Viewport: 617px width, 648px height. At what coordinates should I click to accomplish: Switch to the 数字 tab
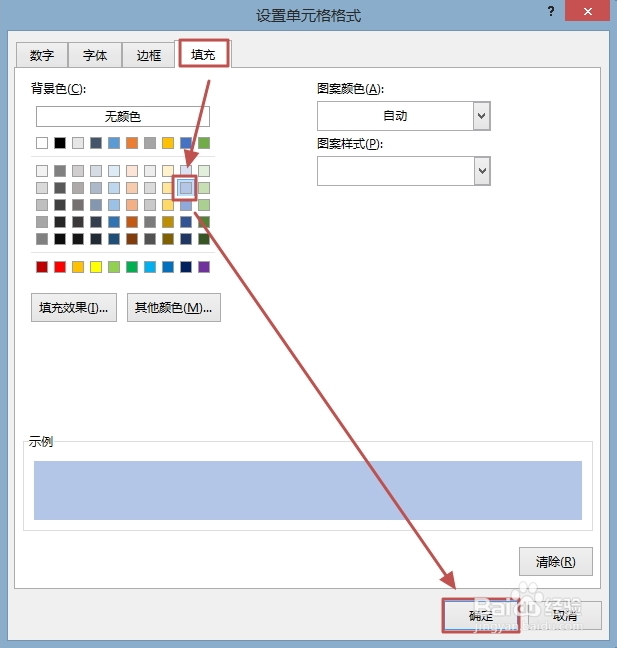pos(42,55)
